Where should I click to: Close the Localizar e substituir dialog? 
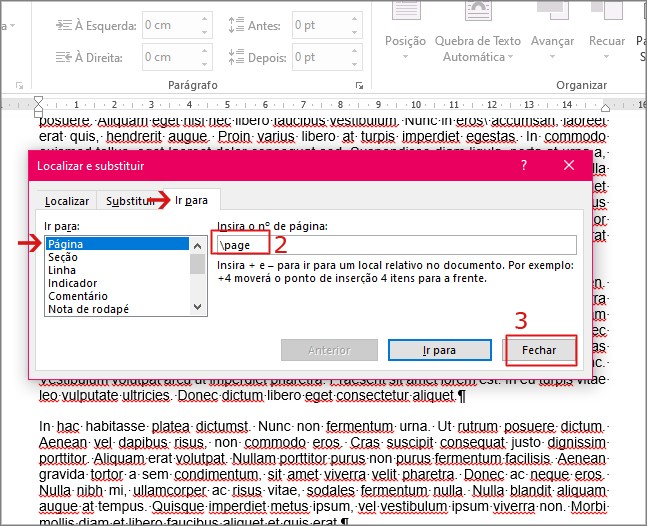(569, 165)
